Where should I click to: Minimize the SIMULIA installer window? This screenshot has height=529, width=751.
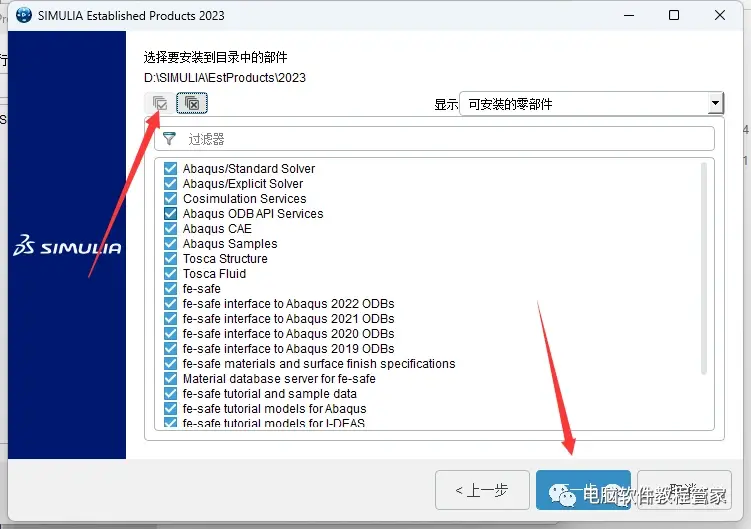click(x=629, y=15)
